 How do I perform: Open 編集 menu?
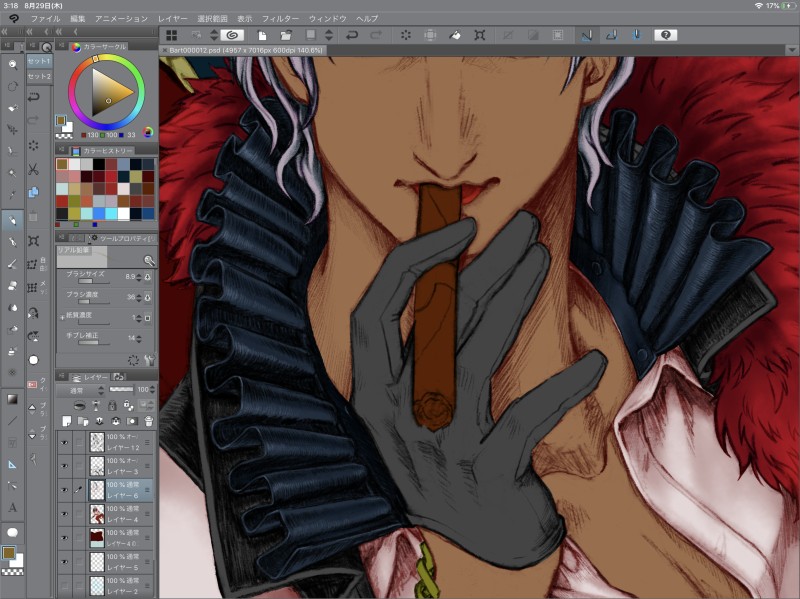(78, 19)
